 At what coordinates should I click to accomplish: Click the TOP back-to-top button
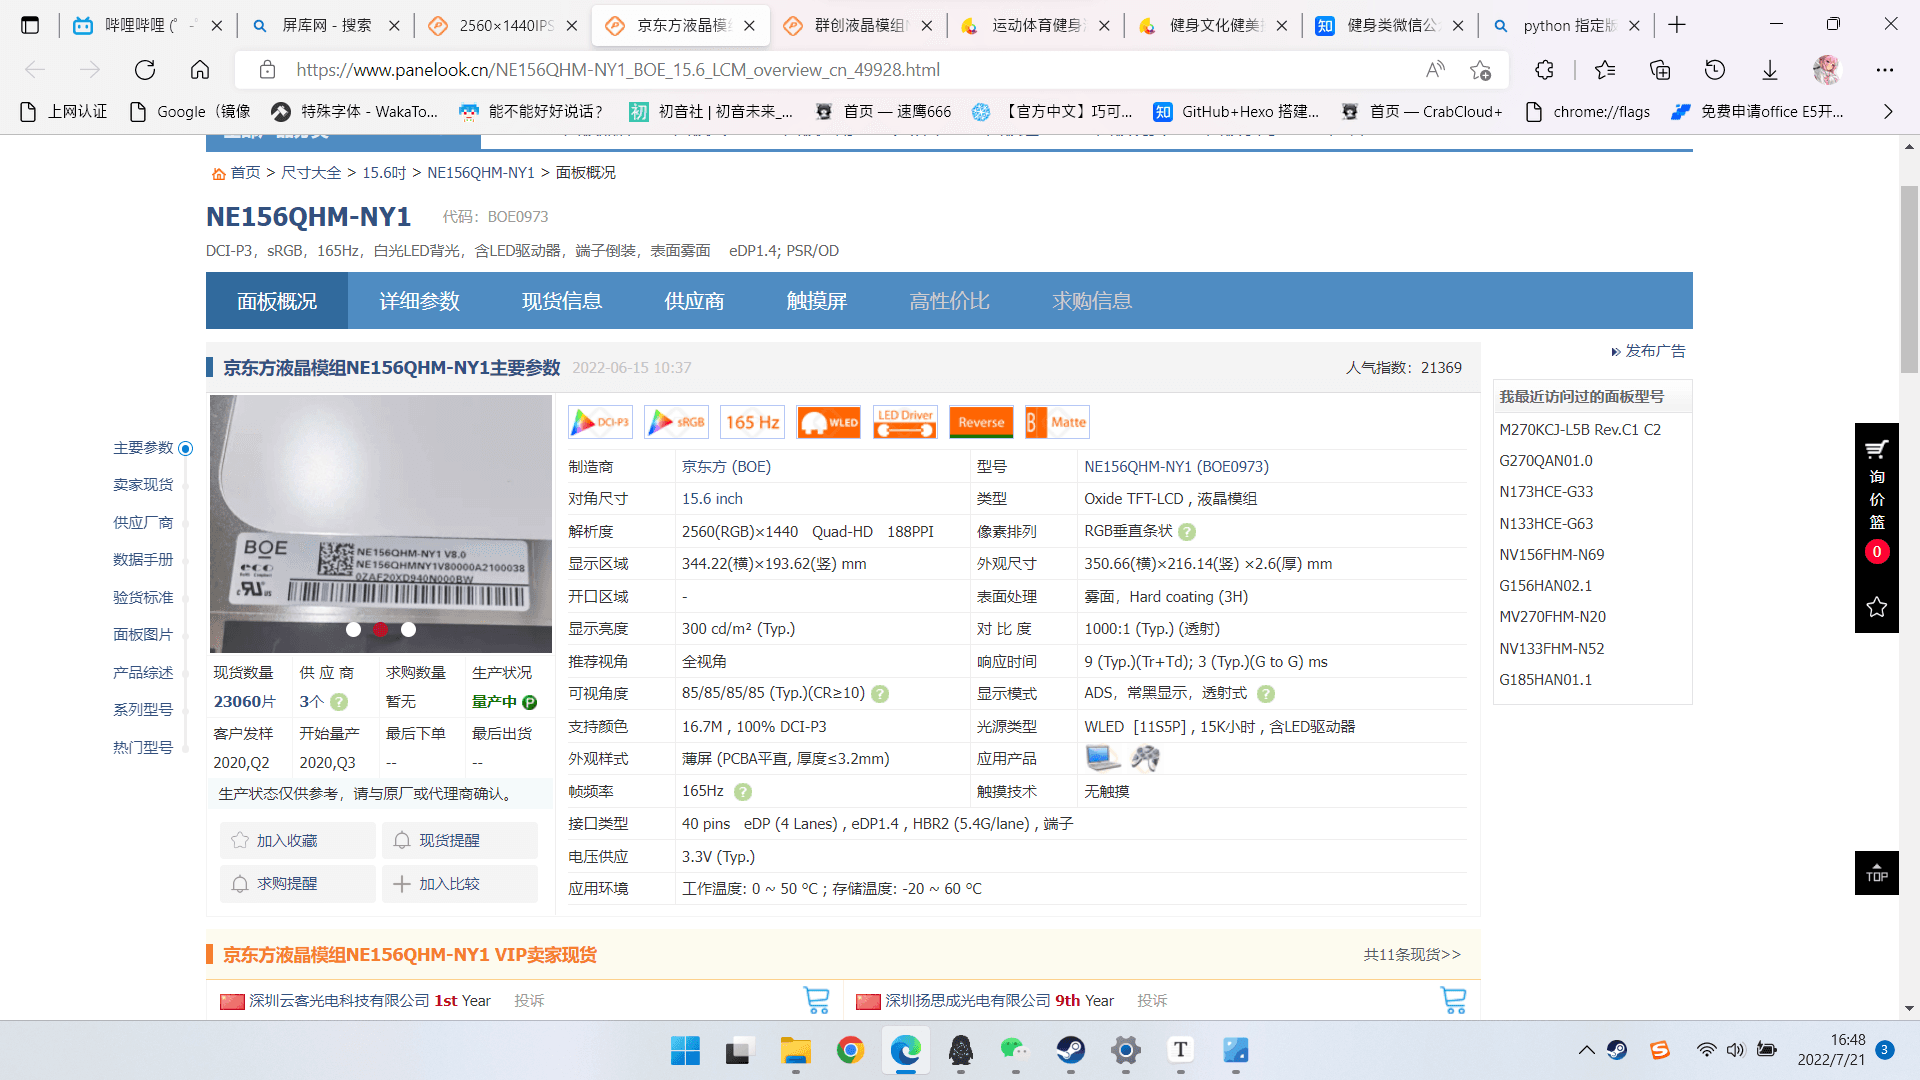1876,873
